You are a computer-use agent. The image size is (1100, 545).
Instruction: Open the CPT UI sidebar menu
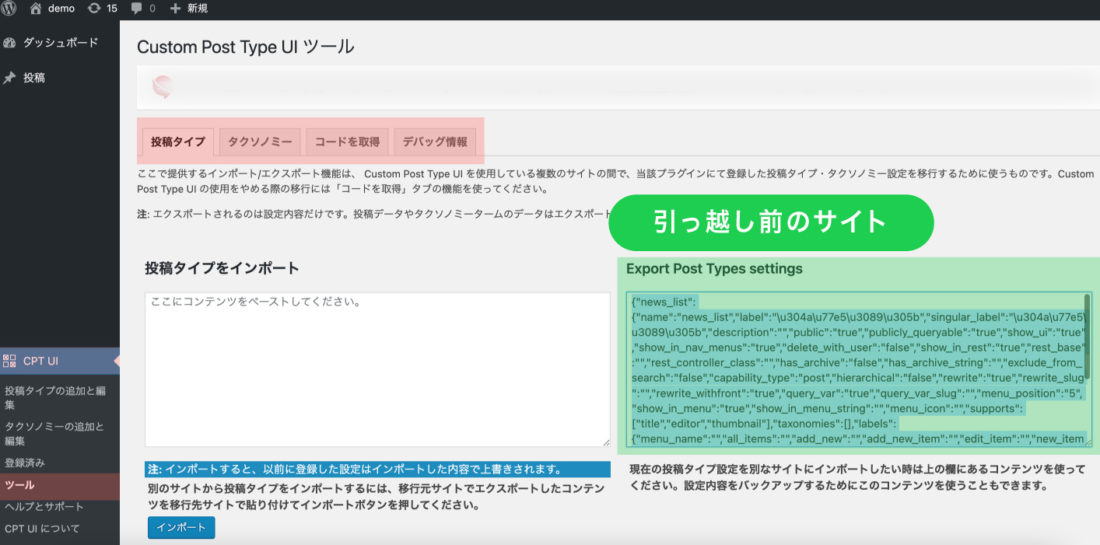[60, 361]
